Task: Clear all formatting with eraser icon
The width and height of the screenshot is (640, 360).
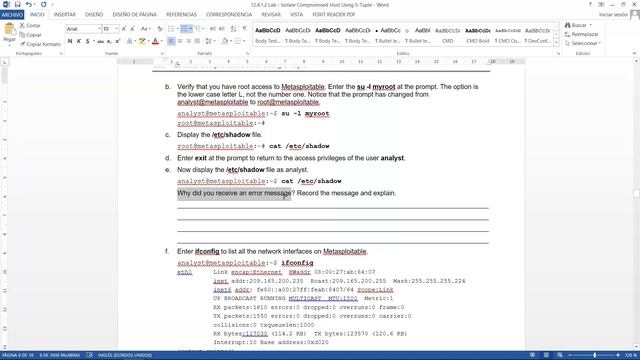Action: coord(160,29)
